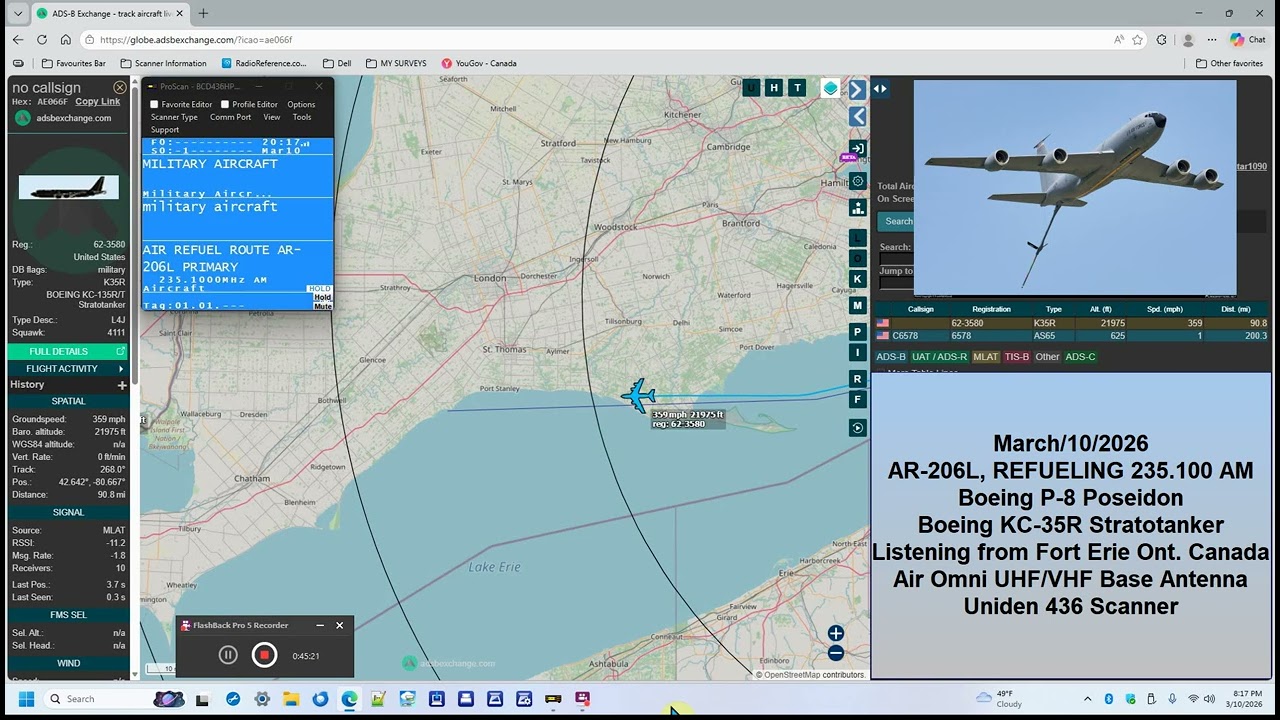This screenshot has height=720, width=1280.
Task: Sort aircraft table by Registration column
Action: pos(991,309)
